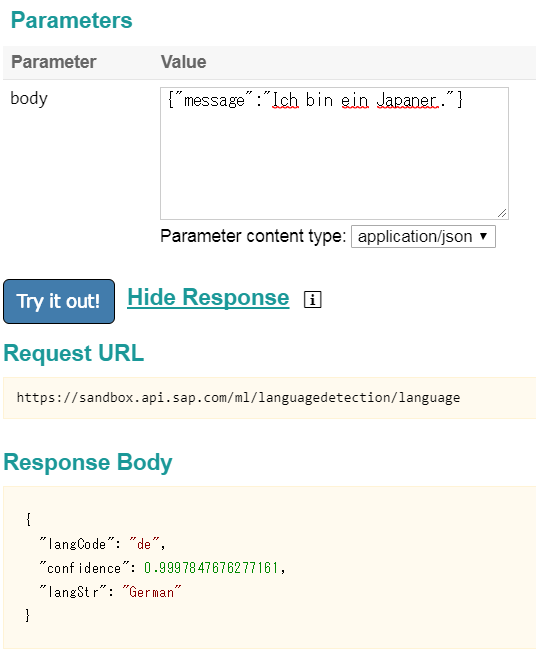Click inside the body JSON text area
This screenshot has height=658, width=536.
(334, 154)
